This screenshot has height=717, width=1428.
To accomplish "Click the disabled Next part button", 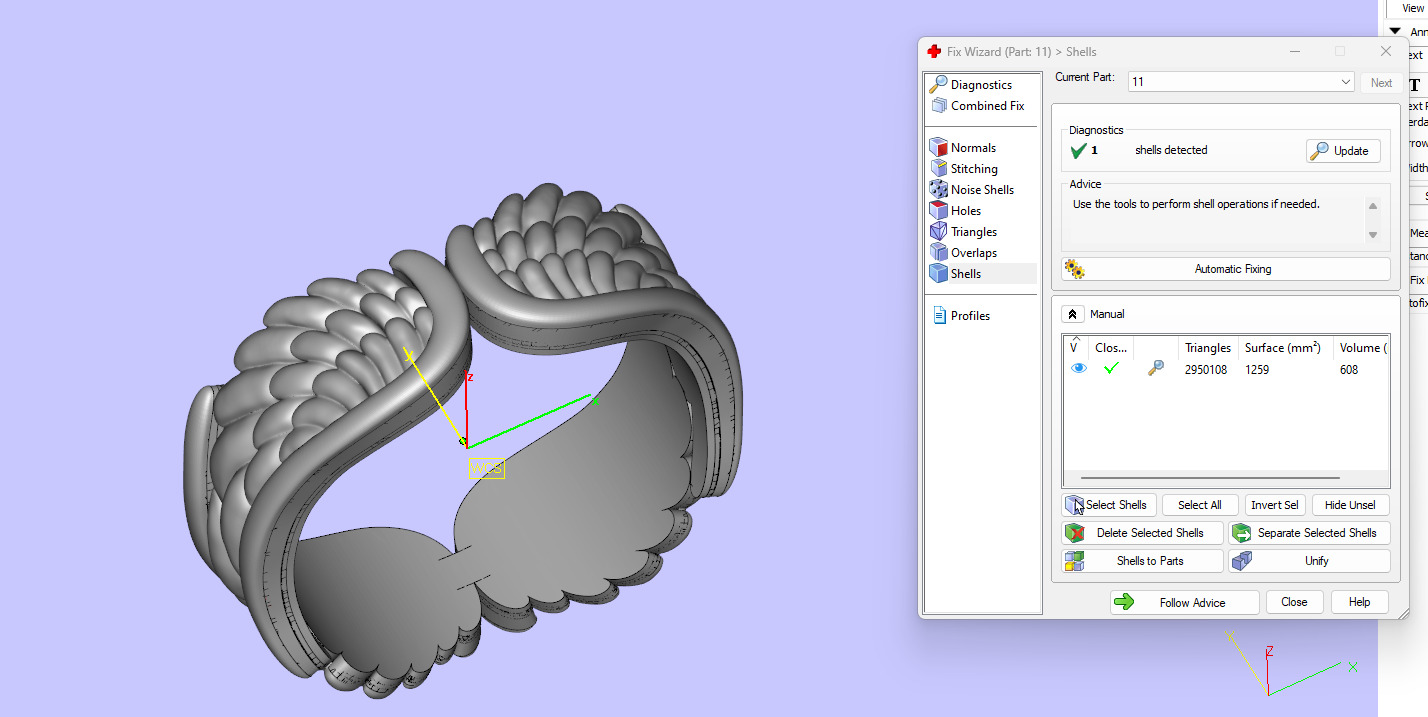I will [x=1381, y=83].
